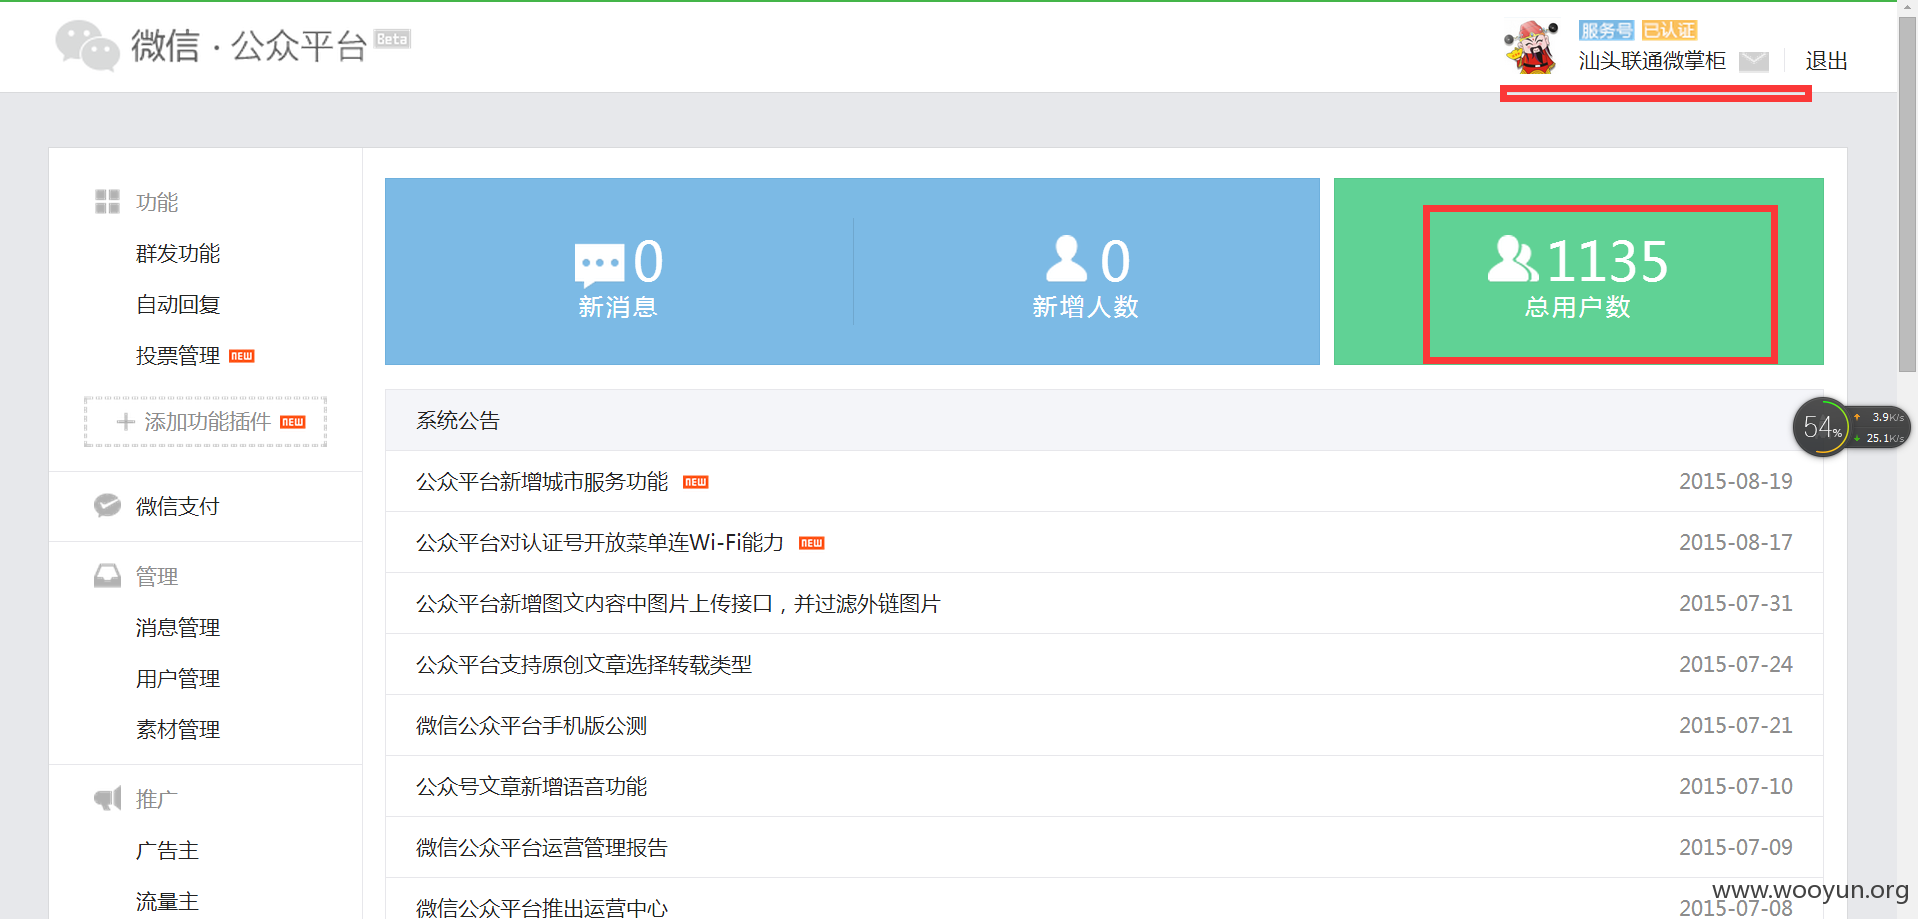The height and width of the screenshot is (919, 1918).
Task: Click the 推广 section heading
Action: [157, 800]
